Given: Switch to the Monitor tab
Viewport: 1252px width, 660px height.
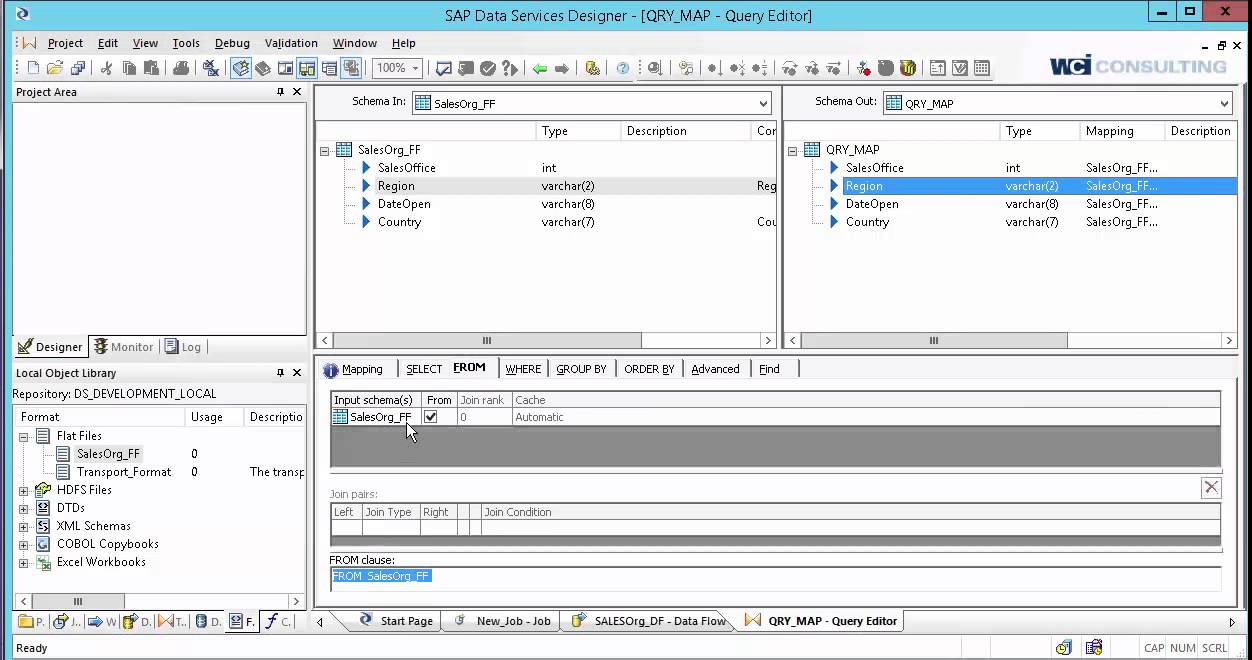Looking at the screenshot, I should click(x=124, y=347).
